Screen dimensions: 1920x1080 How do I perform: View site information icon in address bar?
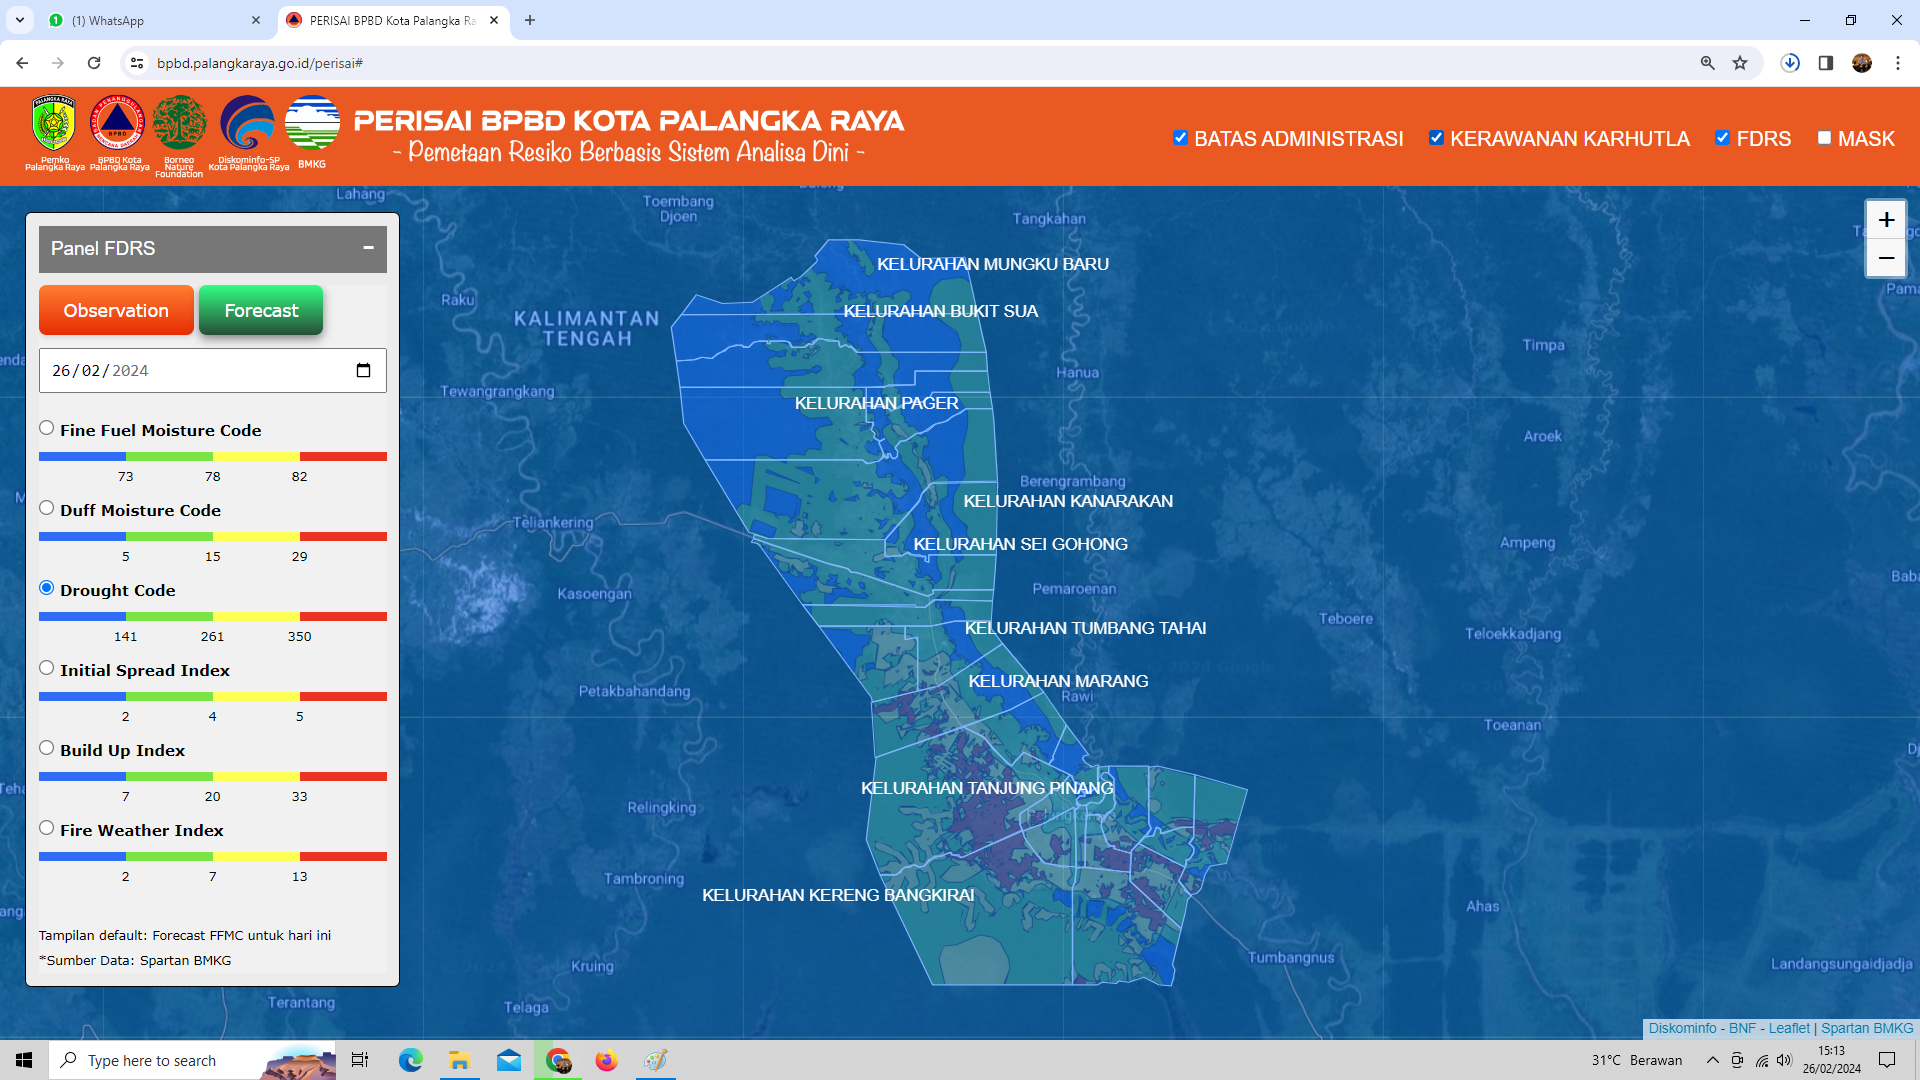pos(137,63)
